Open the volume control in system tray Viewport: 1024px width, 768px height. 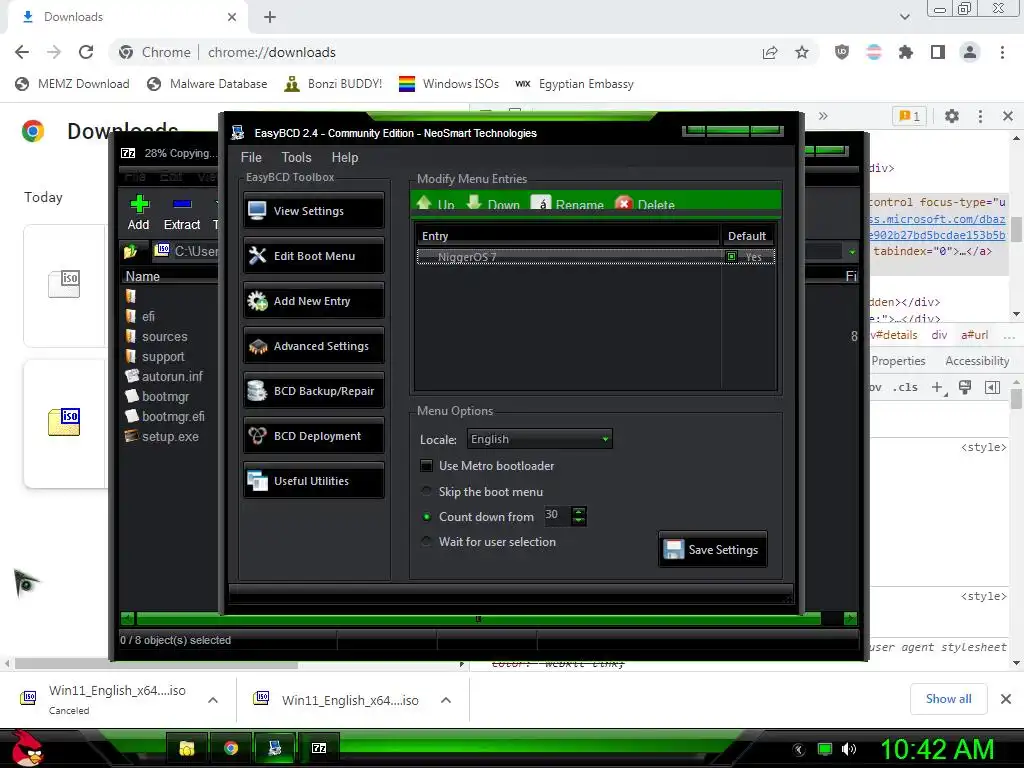coord(849,749)
